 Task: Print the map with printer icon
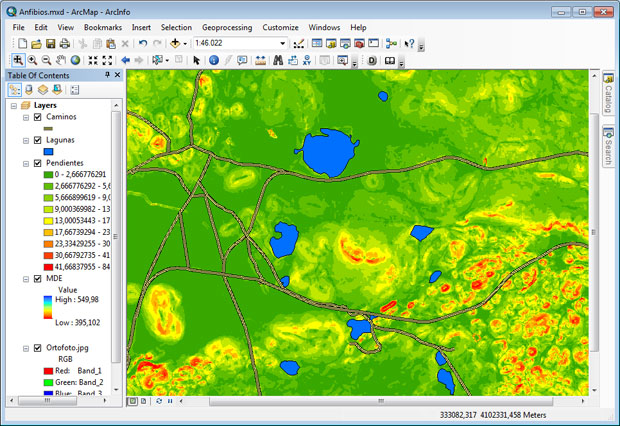point(64,44)
